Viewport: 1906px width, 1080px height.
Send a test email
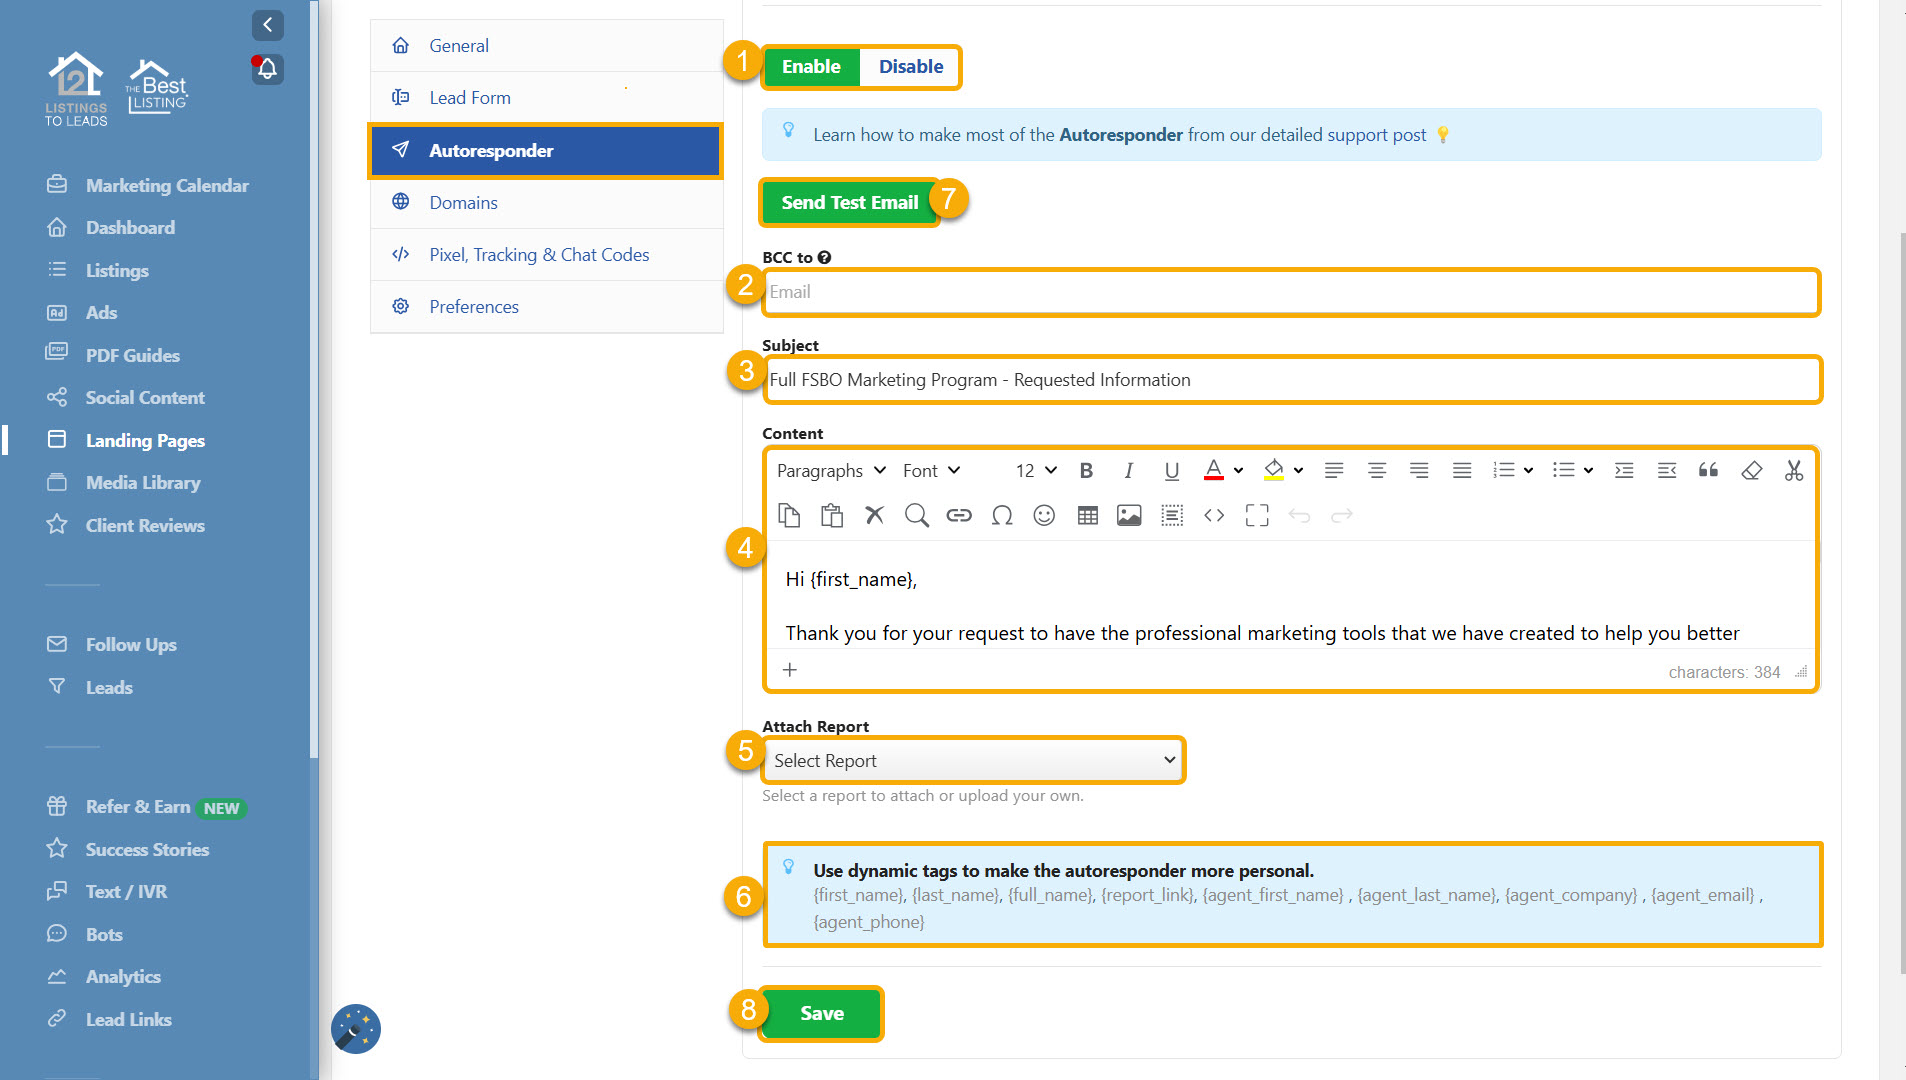pyautogui.click(x=849, y=202)
